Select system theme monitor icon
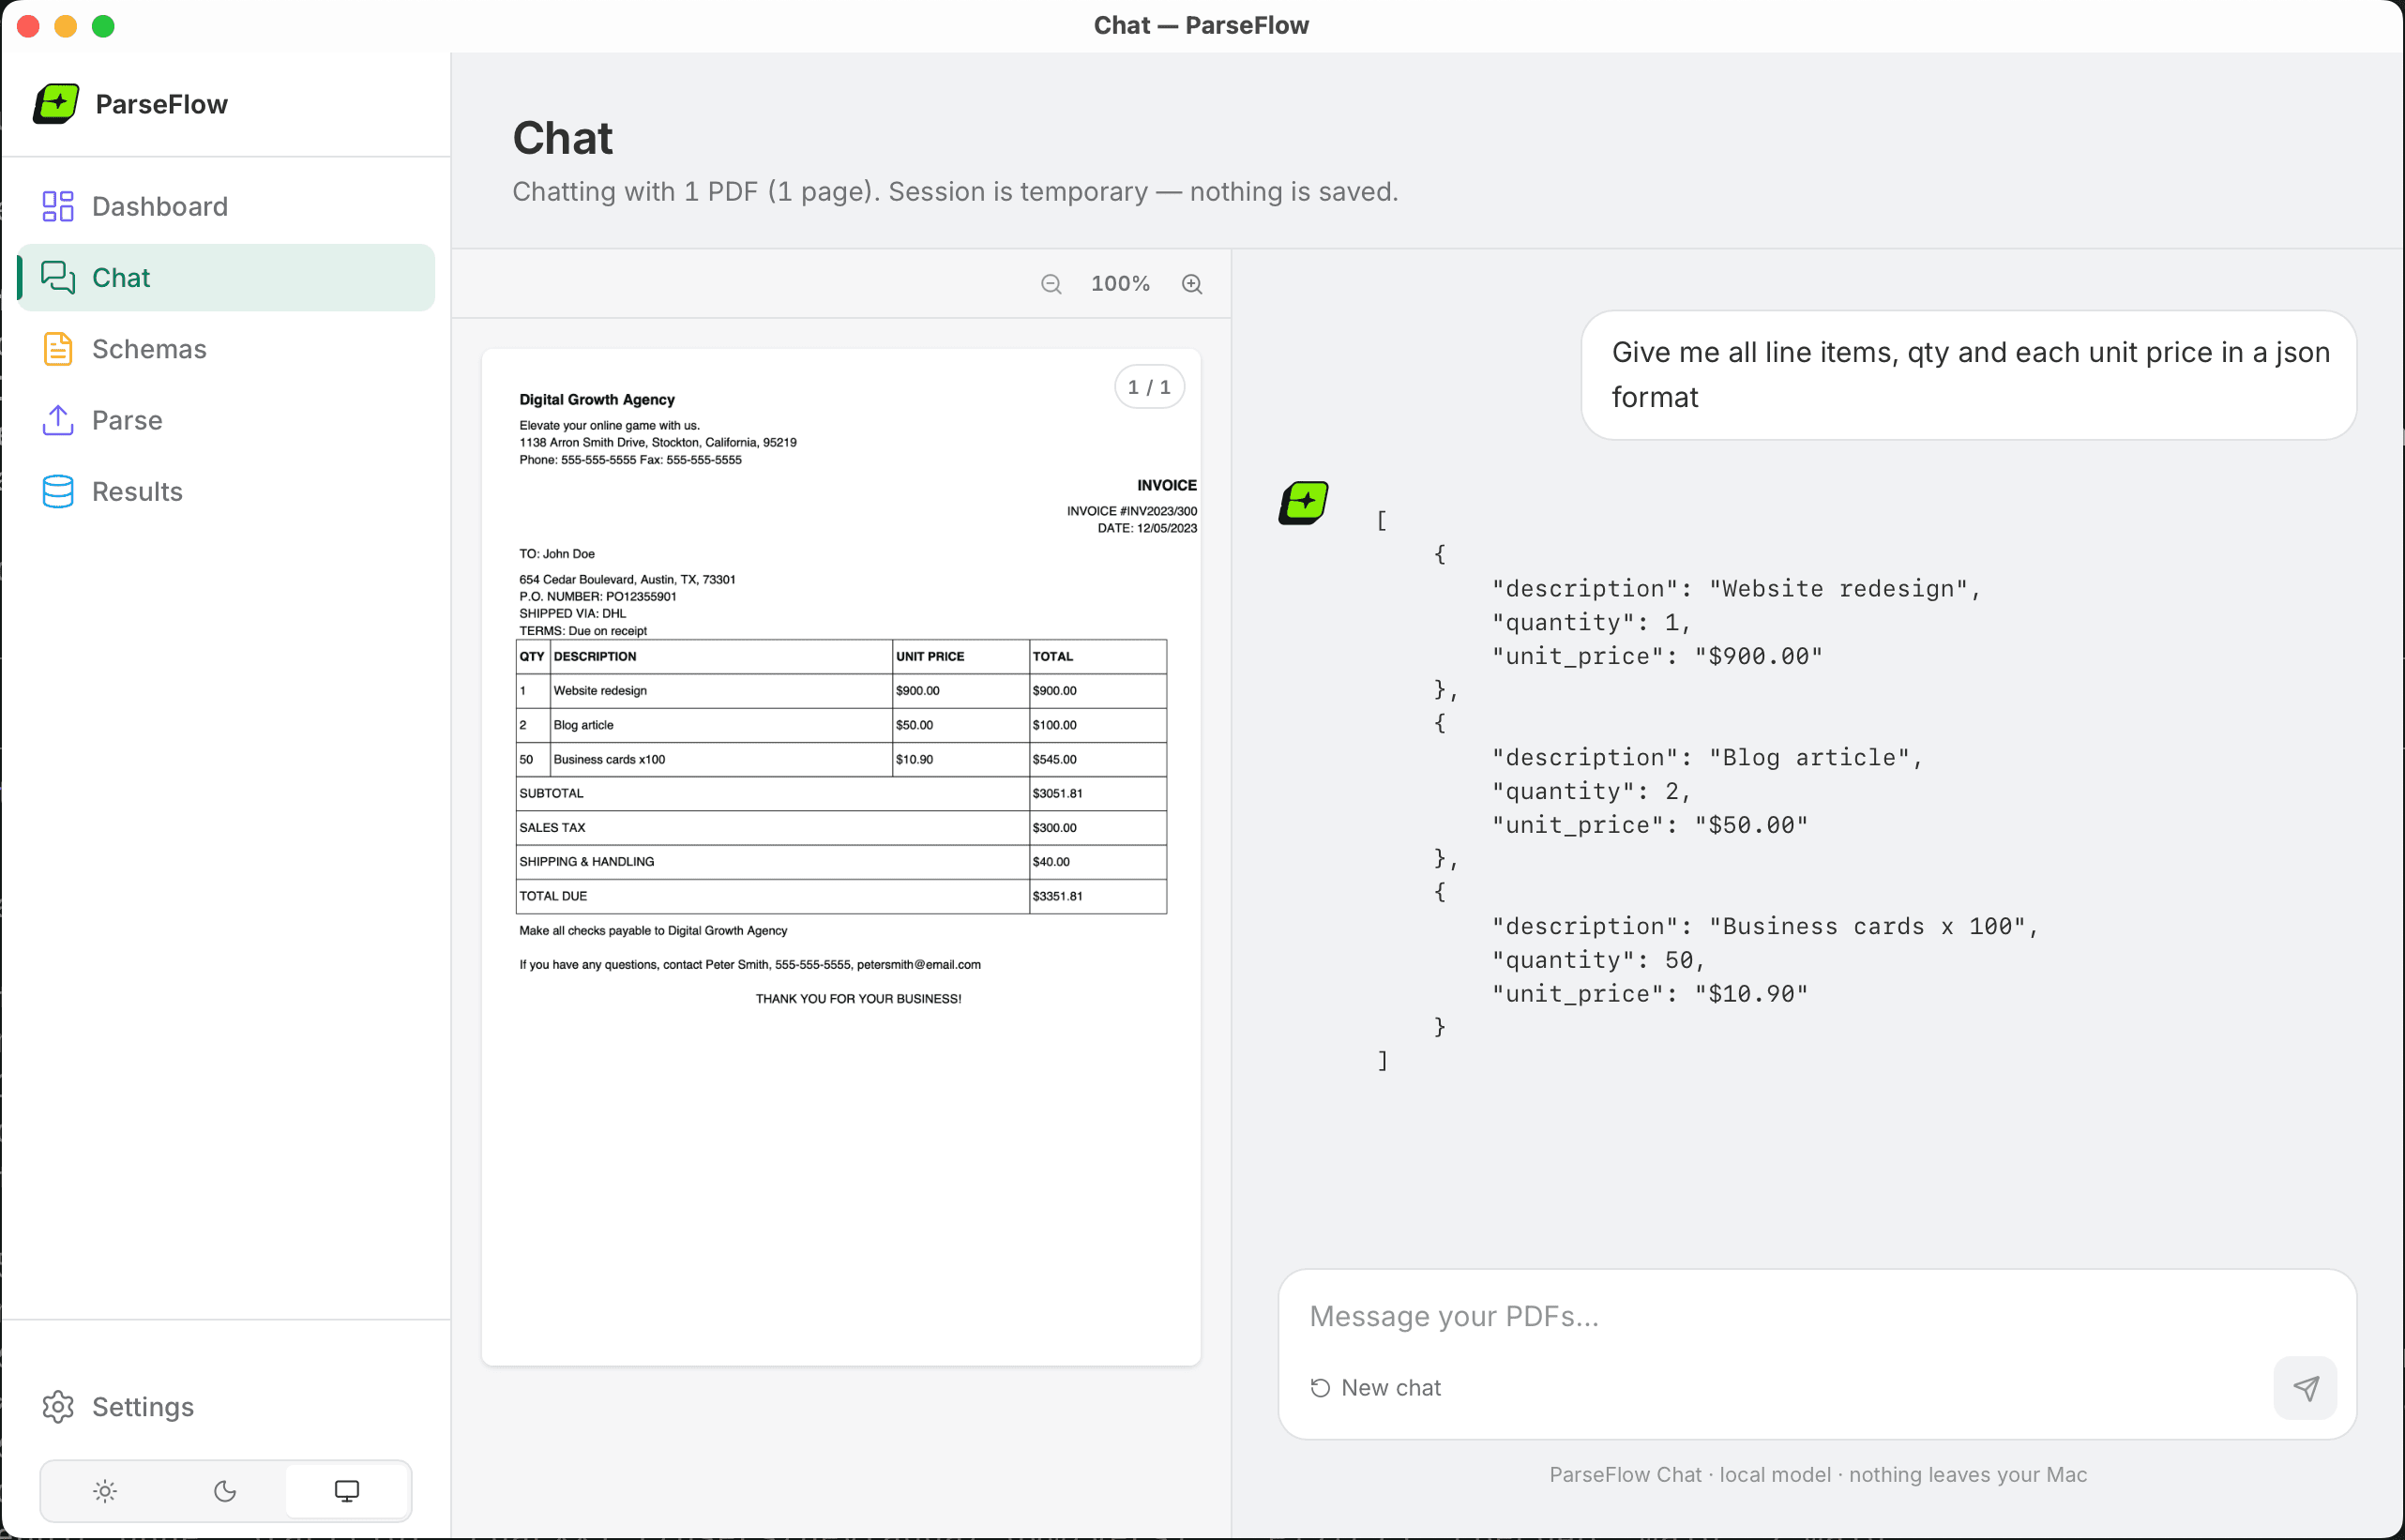 [347, 1491]
